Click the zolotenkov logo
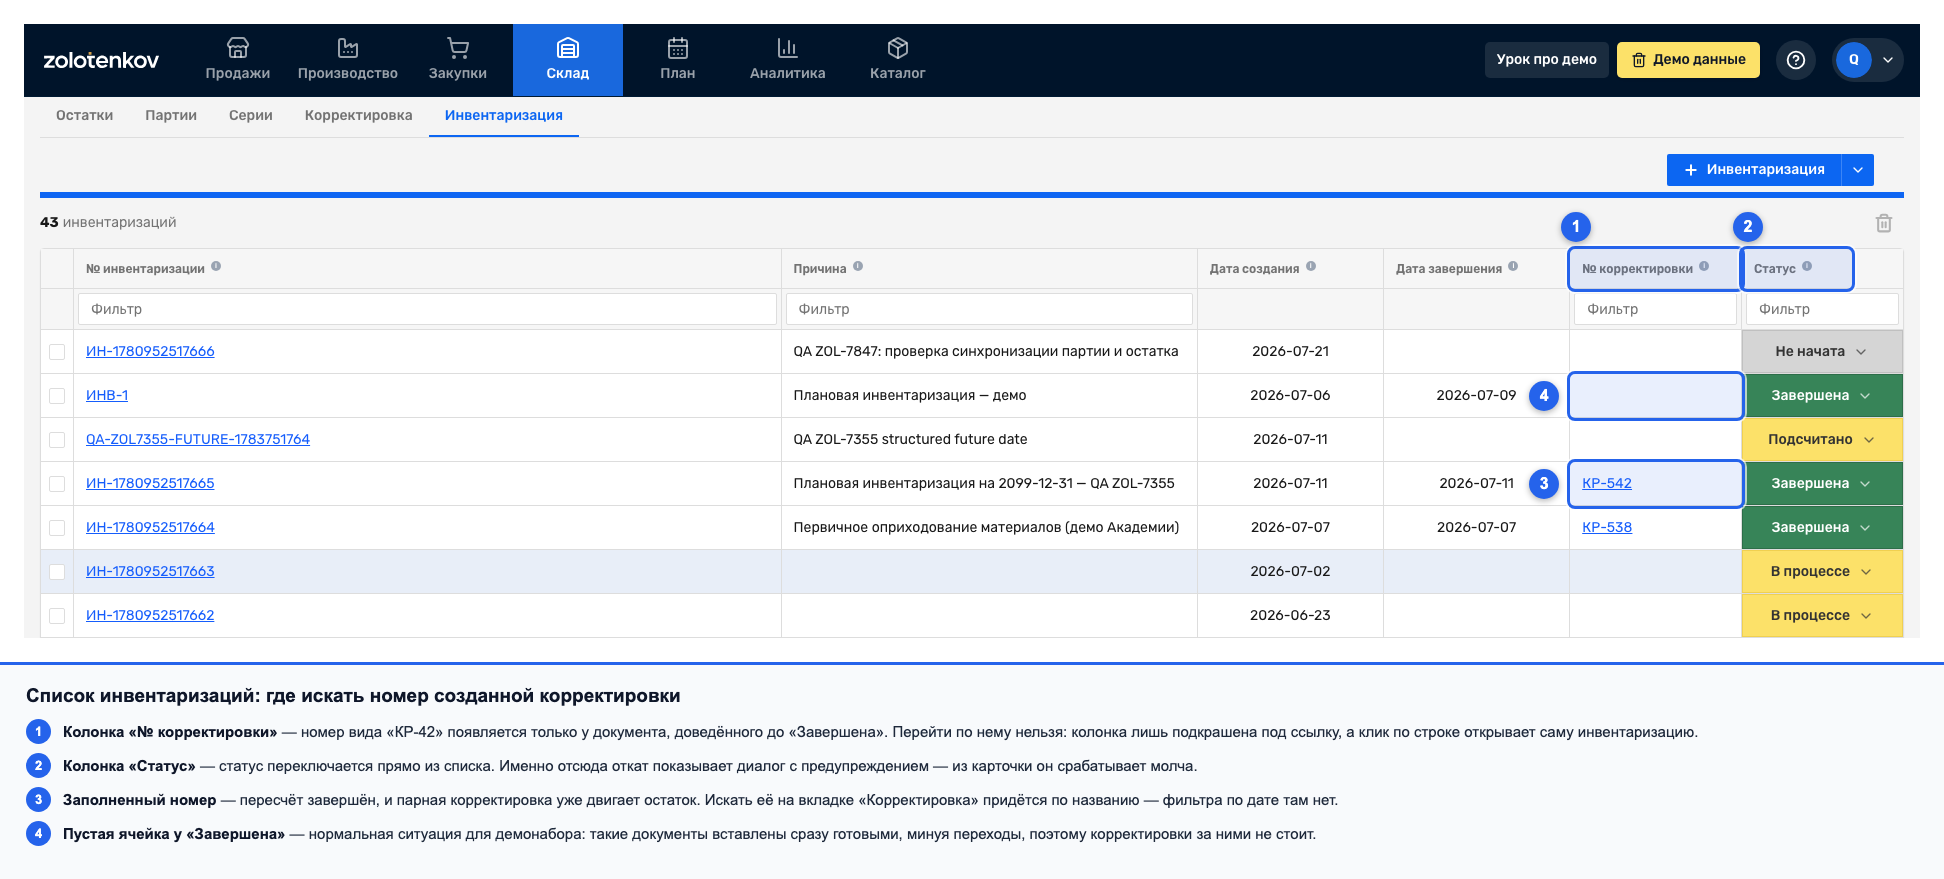This screenshot has height=879, width=1944. point(101,60)
